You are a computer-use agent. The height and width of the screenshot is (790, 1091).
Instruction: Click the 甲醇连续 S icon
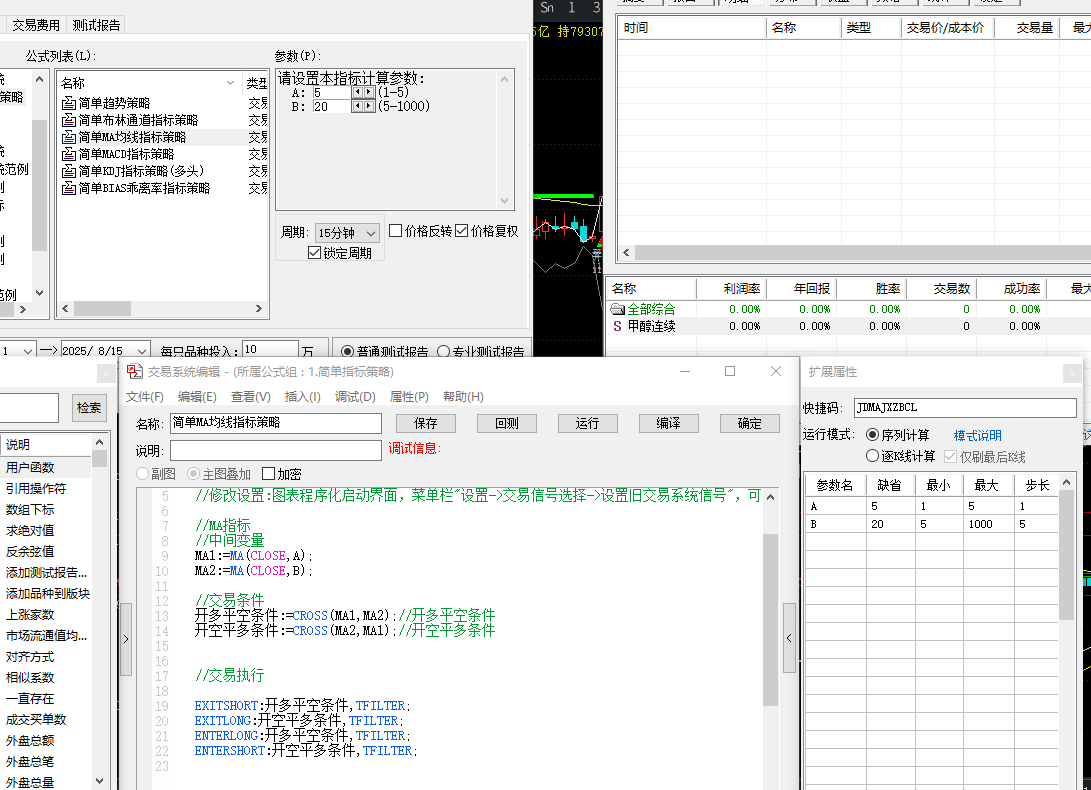617,326
